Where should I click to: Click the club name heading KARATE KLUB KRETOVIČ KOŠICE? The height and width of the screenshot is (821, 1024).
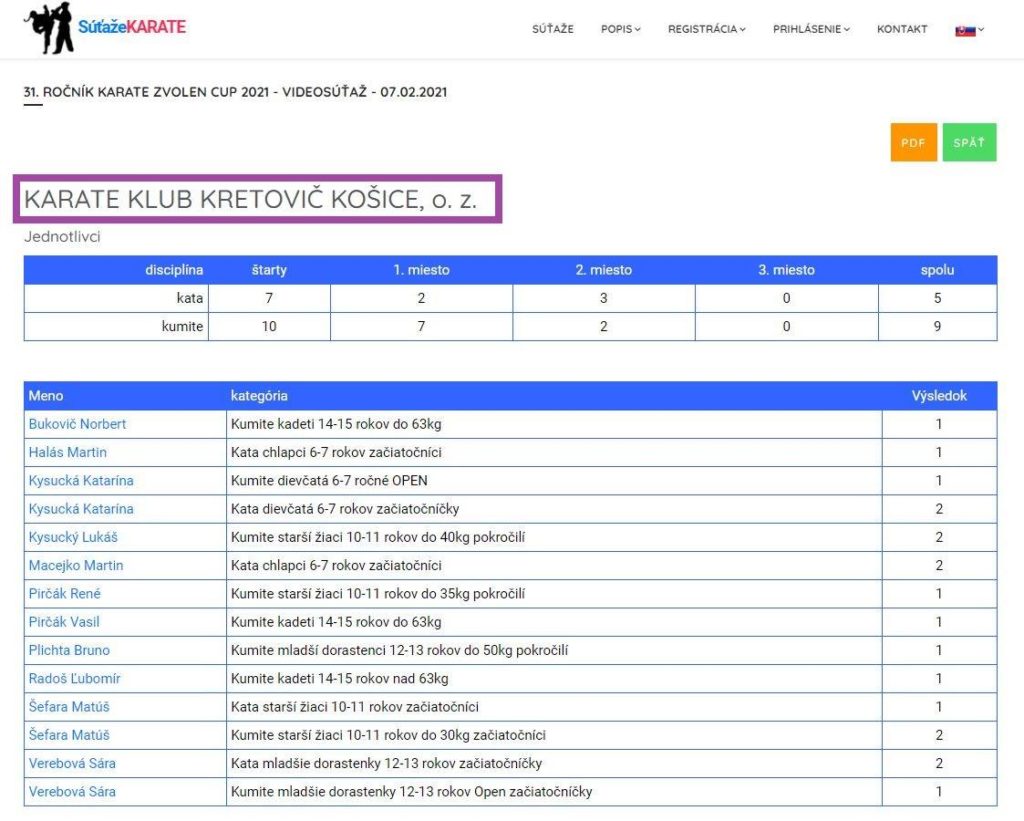[x=251, y=199]
